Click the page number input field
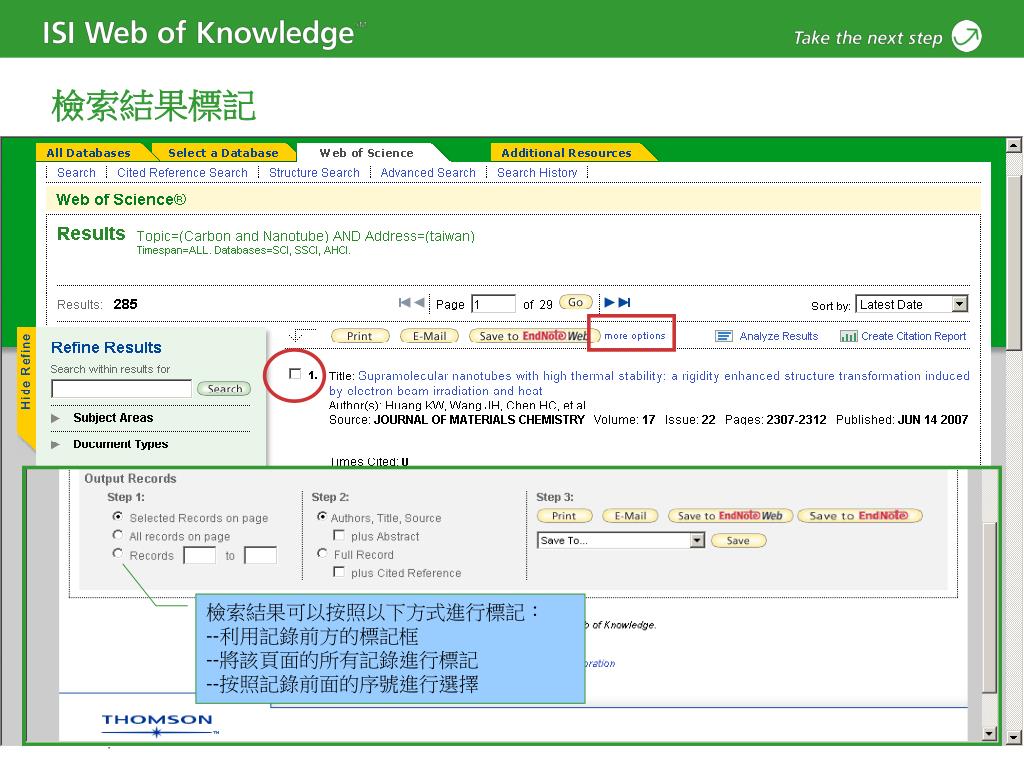 tap(494, 304)
